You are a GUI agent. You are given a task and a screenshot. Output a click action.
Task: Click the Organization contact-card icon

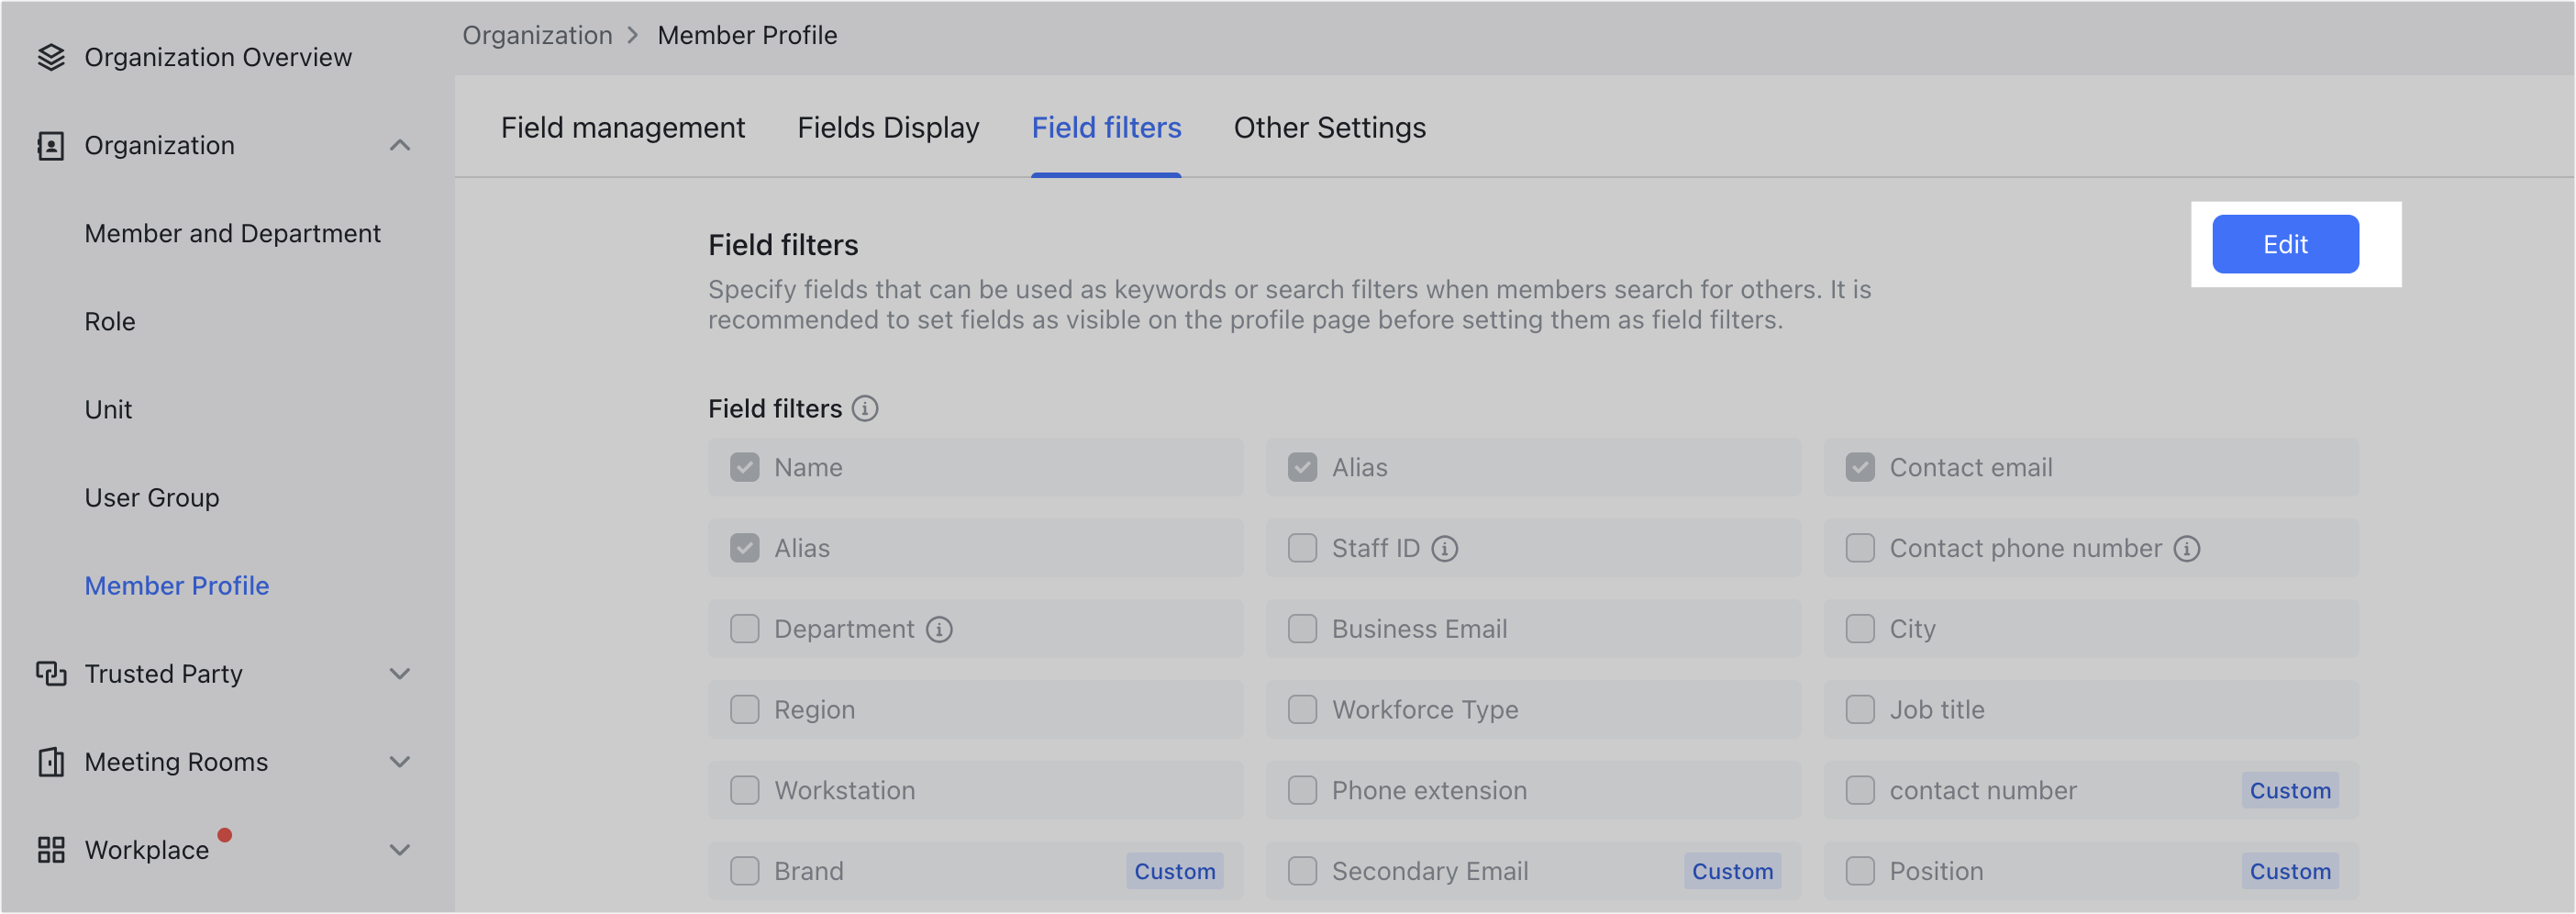click(50, 145)
